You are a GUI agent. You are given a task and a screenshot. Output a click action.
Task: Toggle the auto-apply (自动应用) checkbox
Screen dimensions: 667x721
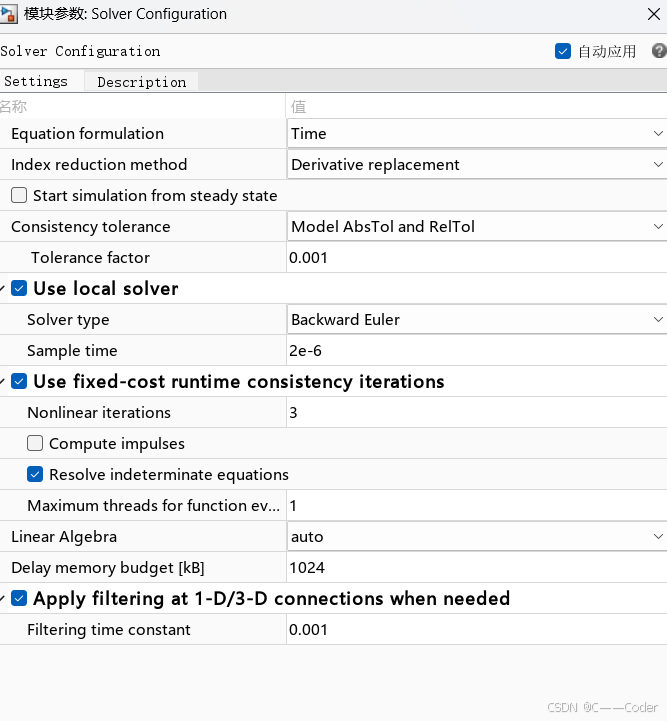click(x=563, y=51)
